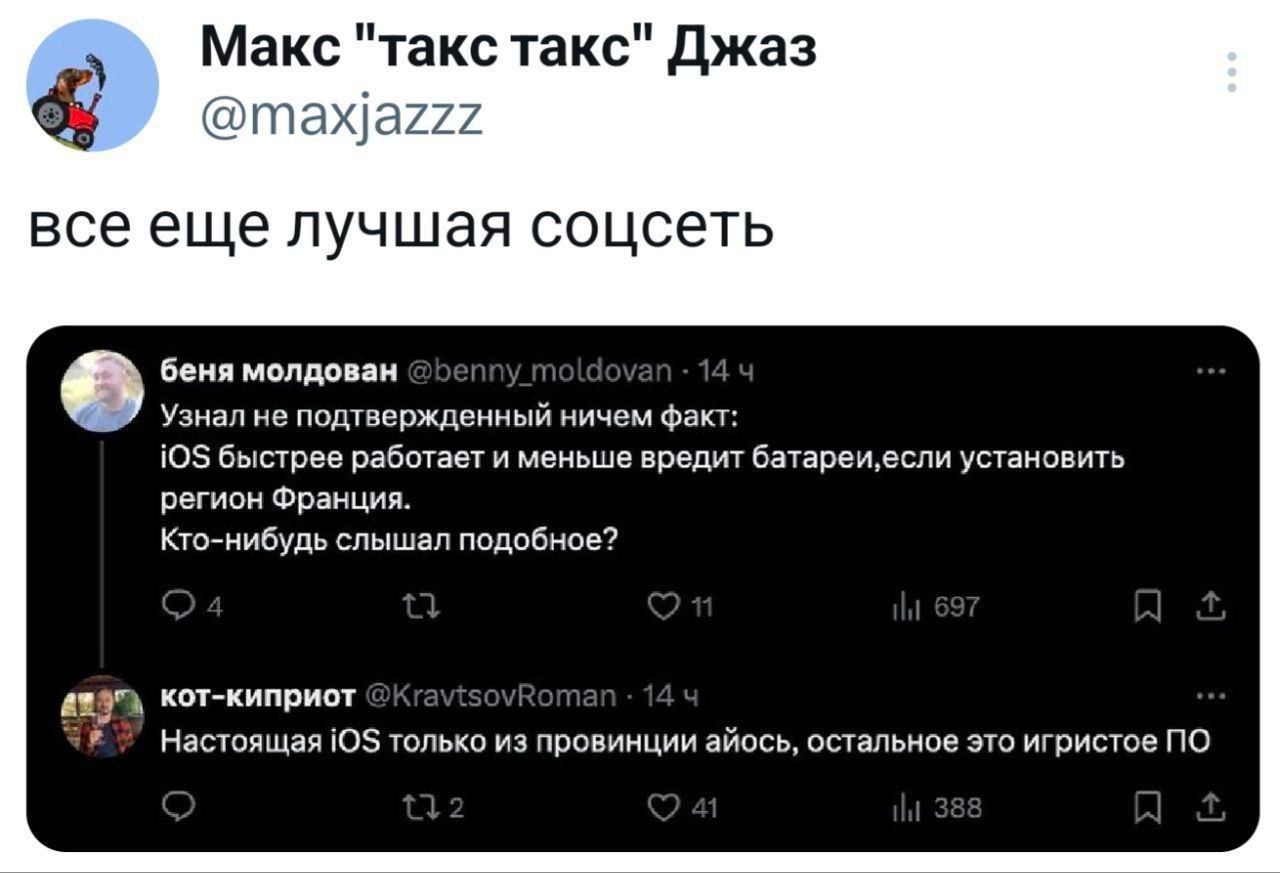This screenshot has height=873, width=1280.
Task: Like беня молдован's tweet with 11 likes
Action: point(663,606)
